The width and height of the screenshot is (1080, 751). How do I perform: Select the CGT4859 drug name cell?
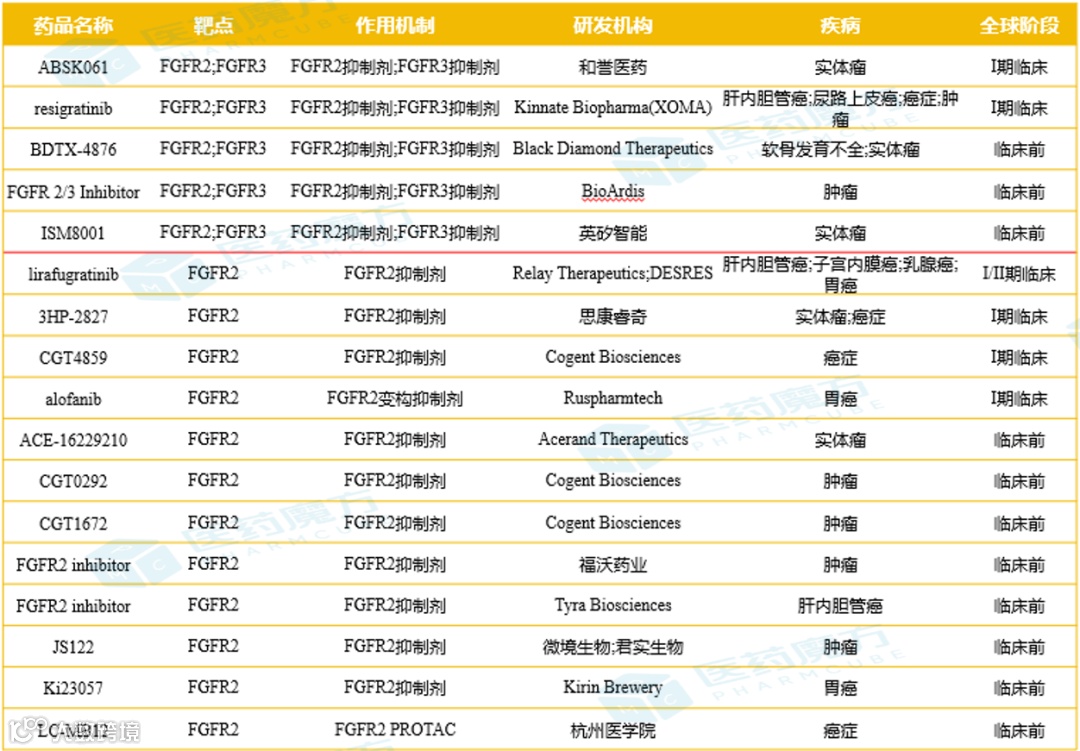coord(73,358)
